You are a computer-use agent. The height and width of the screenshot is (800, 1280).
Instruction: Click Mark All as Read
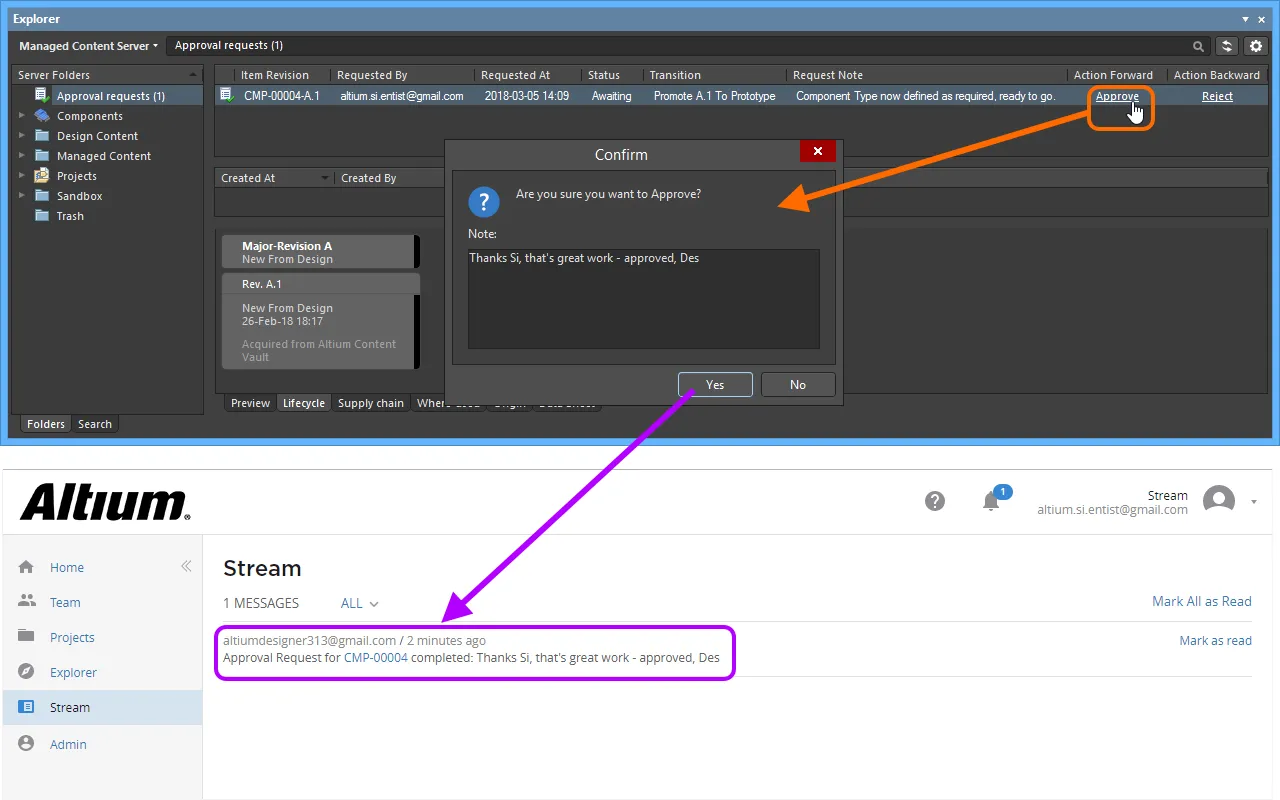coord(1202,601)
